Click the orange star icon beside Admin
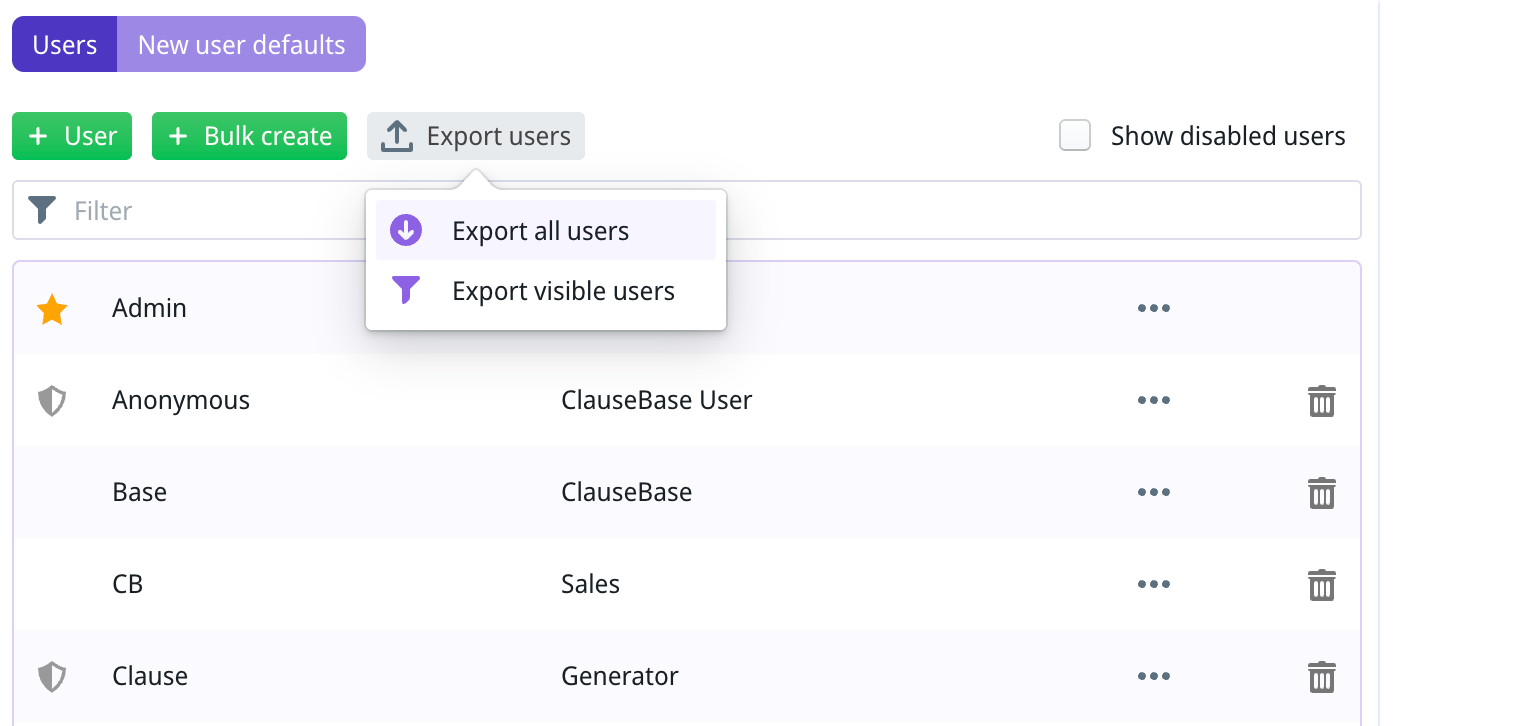This screenshot has height=726, width=1518. (52, 310)
